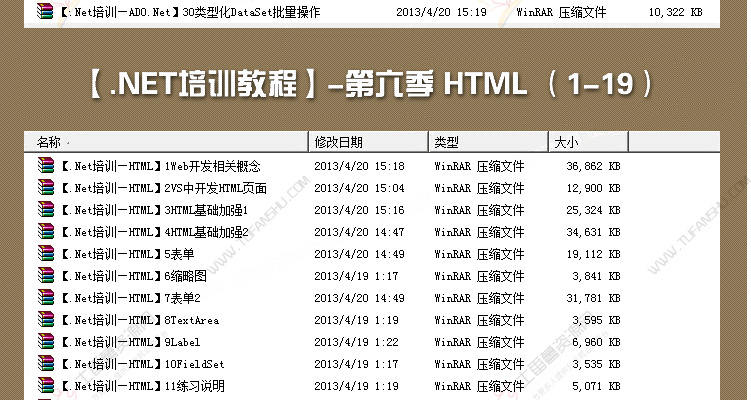Image resolution: width=751 pixels, height=400 pixels.
Task: Click size value 36,862 KB
Action: 593,166
